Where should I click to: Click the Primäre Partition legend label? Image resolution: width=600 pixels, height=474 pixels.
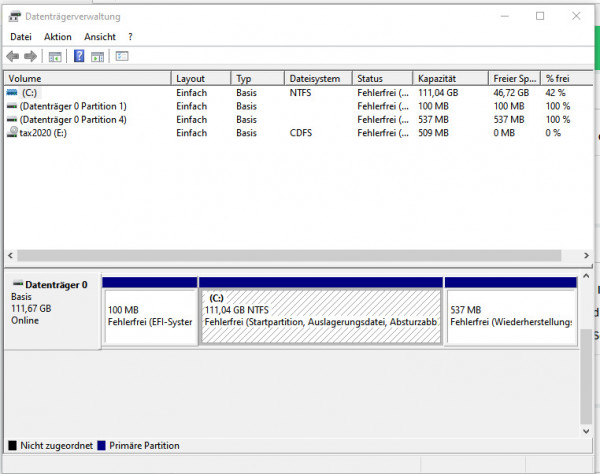[x=144, y=446]
